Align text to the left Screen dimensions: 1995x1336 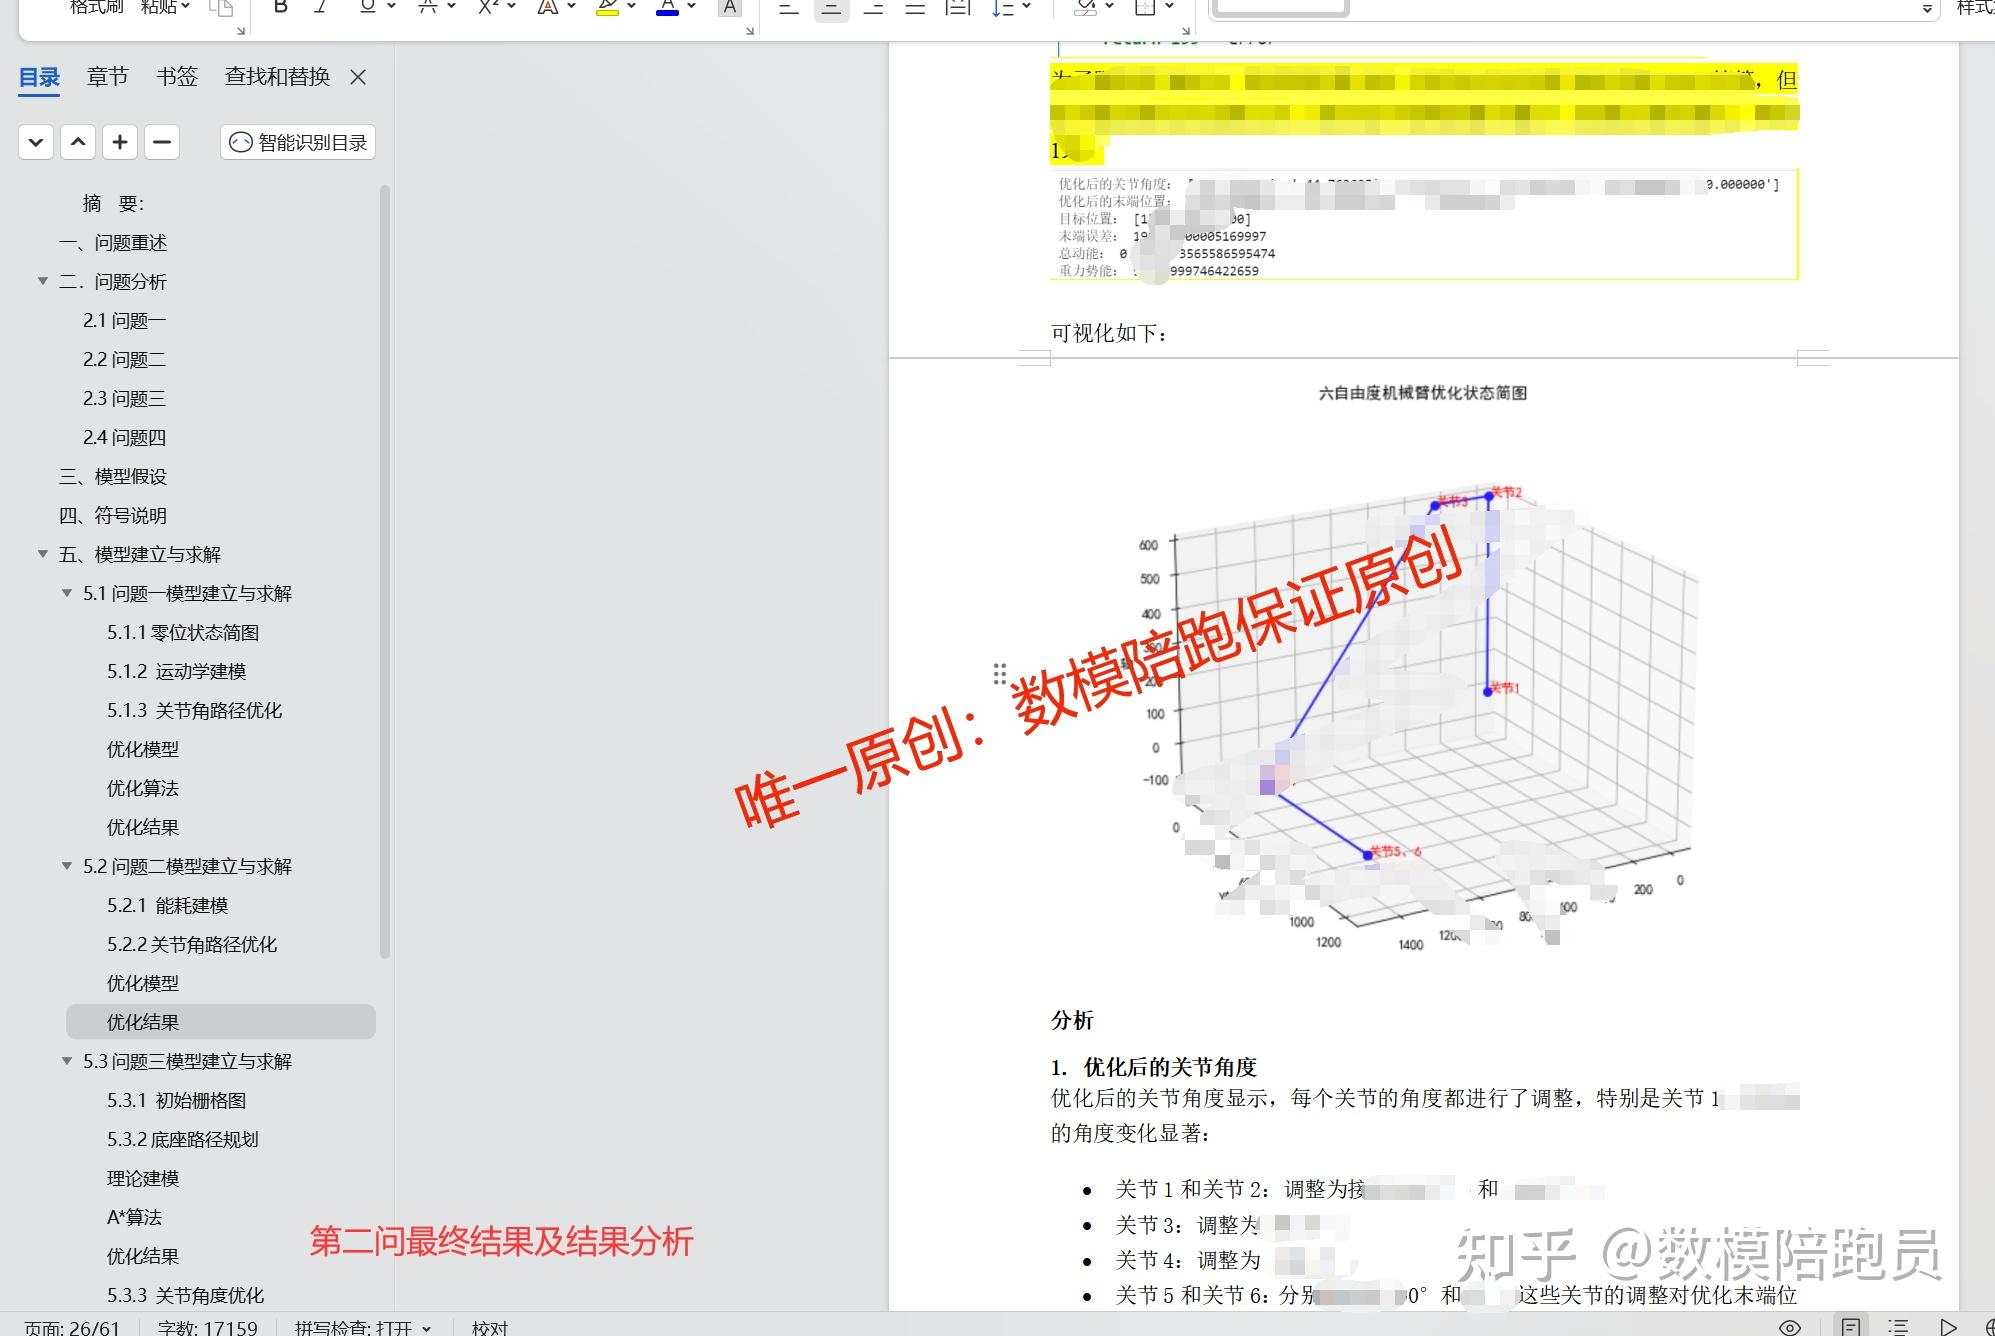[789, 8]
